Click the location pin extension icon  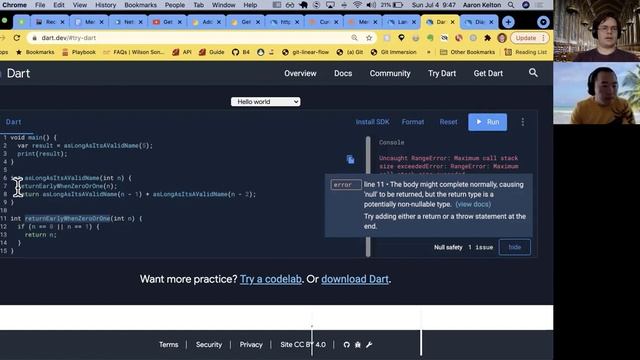pos(401,38)
